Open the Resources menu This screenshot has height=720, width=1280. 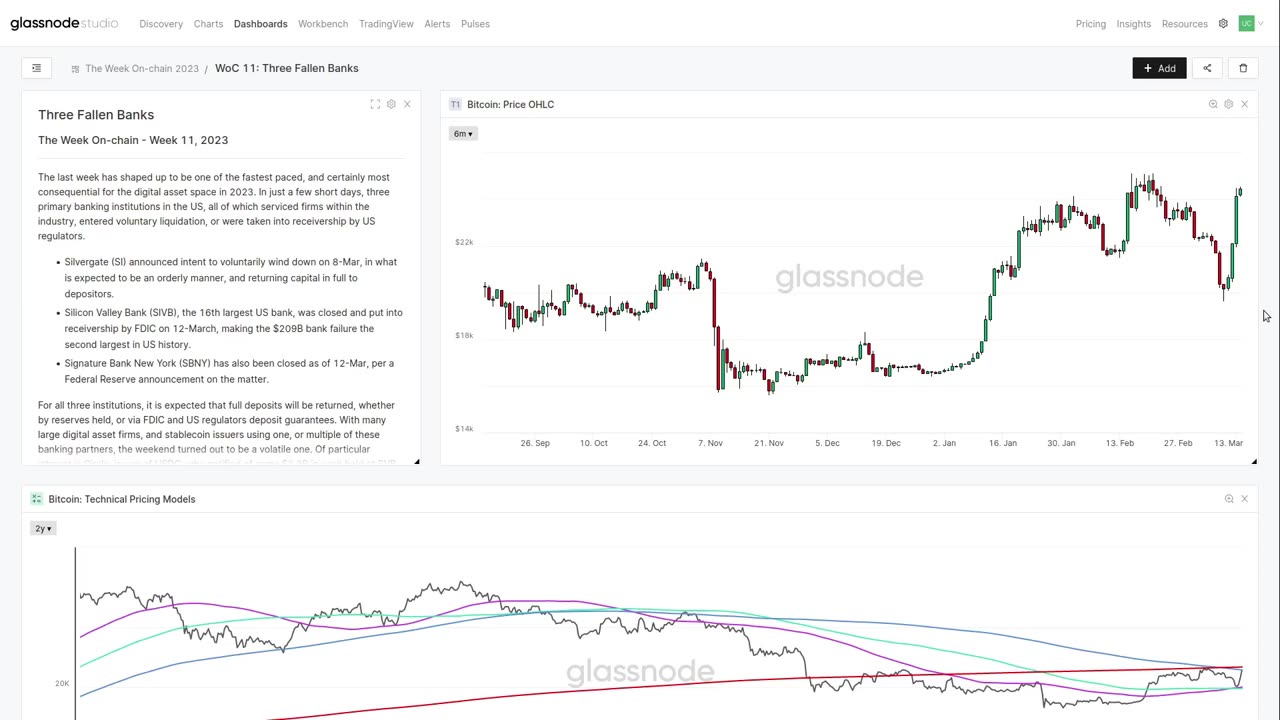coord(1185,23)
